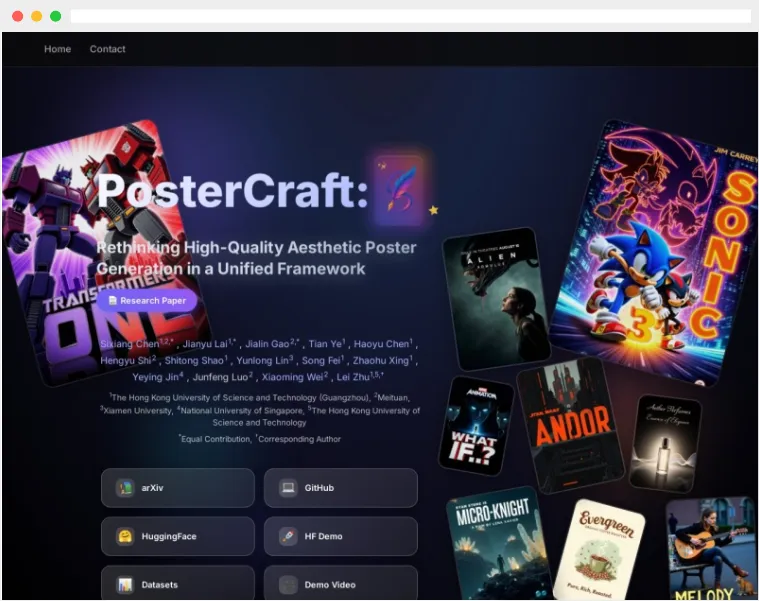The image size is (759, 601).
Task: Click the Research Paper document icon
Action: click(112, 300)
